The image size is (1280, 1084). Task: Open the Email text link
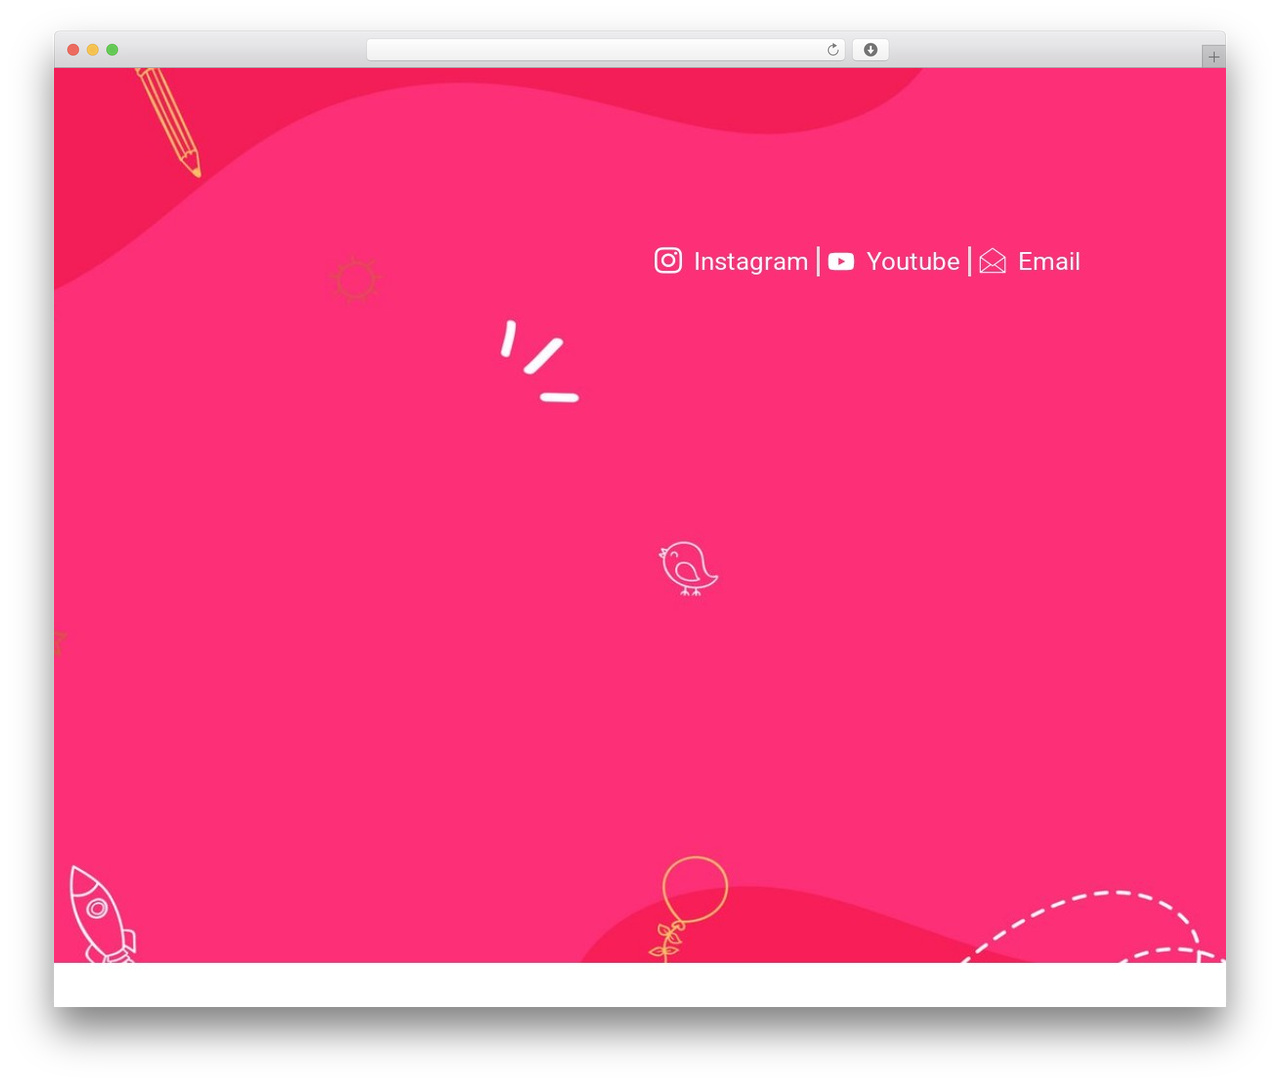[x=1049, y=261]
